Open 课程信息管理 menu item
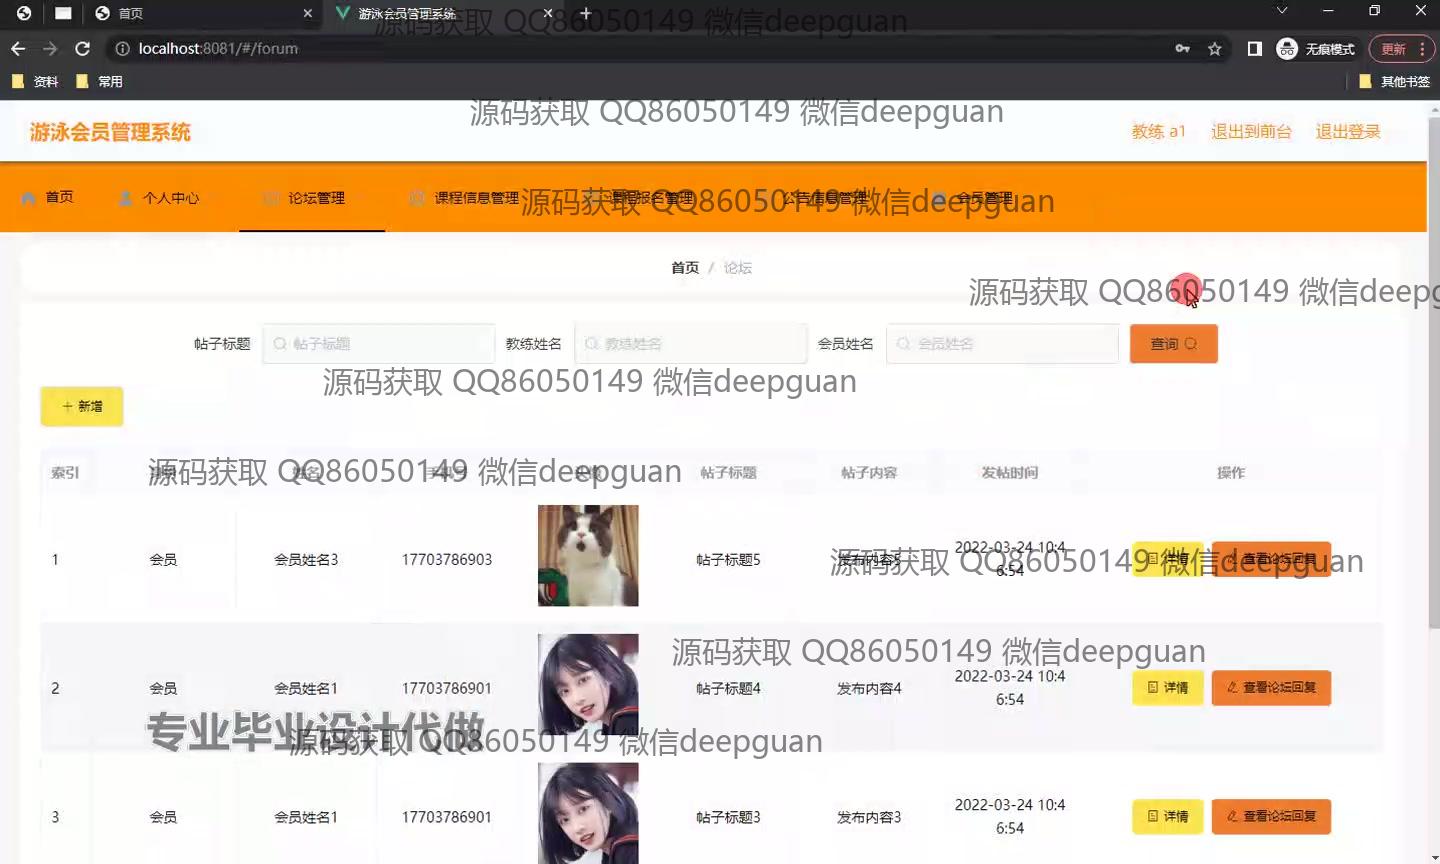This screenshot has width=1440, height=864. (x=465, y=198)
